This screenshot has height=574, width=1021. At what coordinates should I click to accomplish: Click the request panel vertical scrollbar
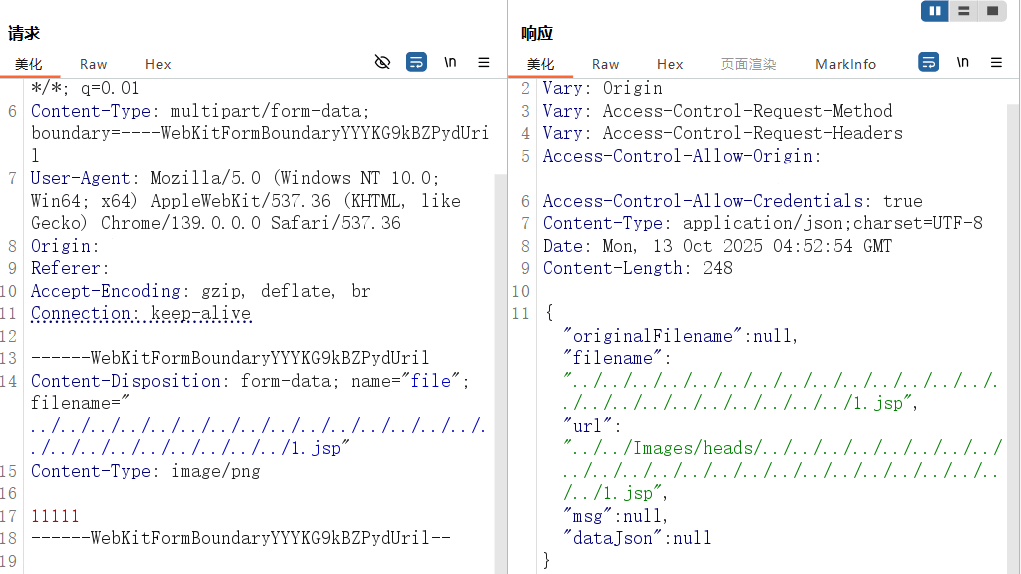point(501,350)
